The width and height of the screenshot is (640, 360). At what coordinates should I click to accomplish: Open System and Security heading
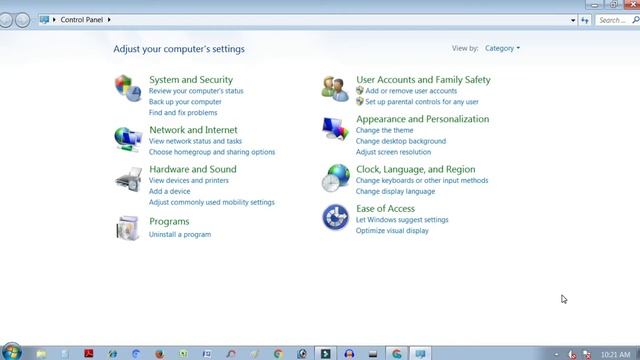click(191, 80)
